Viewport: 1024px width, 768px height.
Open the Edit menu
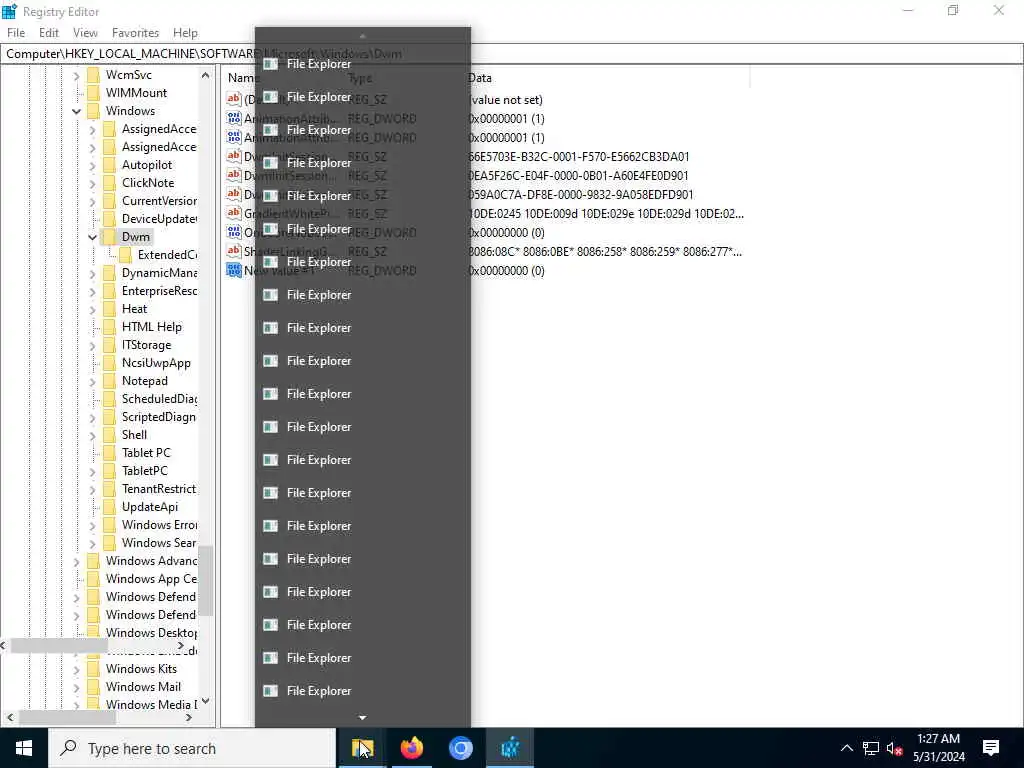pyautogui.click(x=48, y=33)
